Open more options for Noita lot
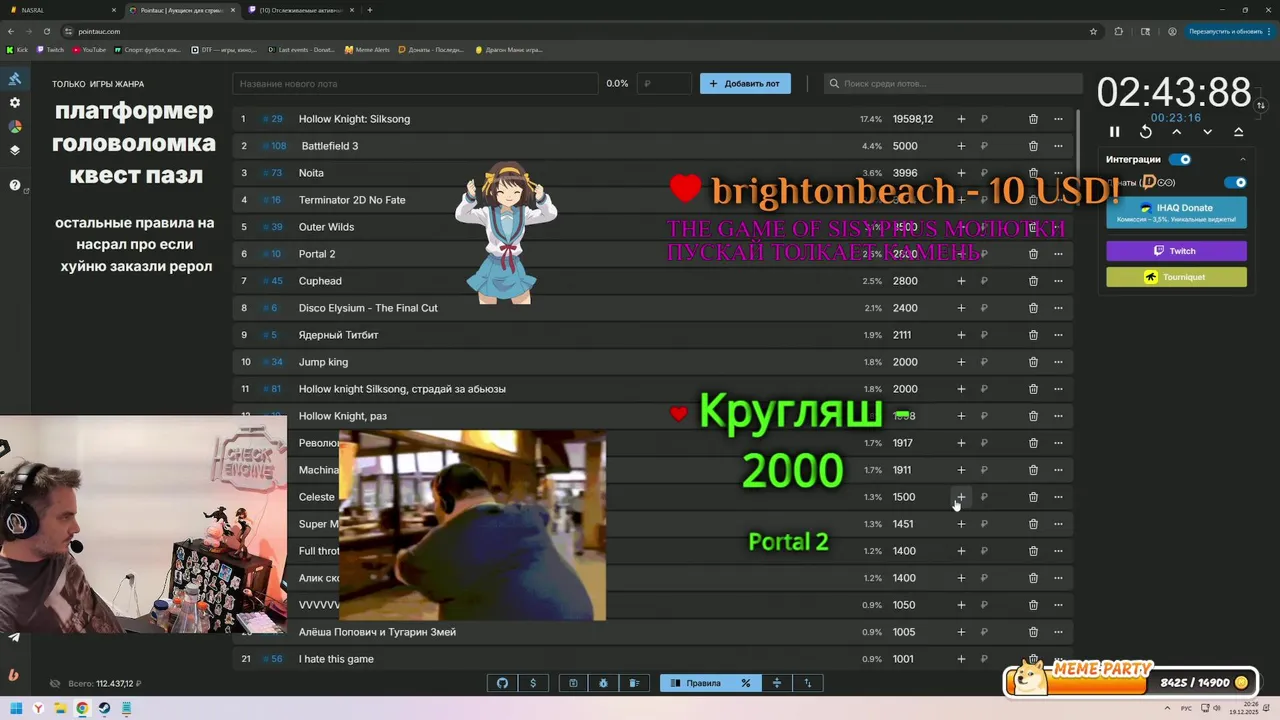Image resolution: width=1280 pixels, height=720 pixels. pos(1058,173)
